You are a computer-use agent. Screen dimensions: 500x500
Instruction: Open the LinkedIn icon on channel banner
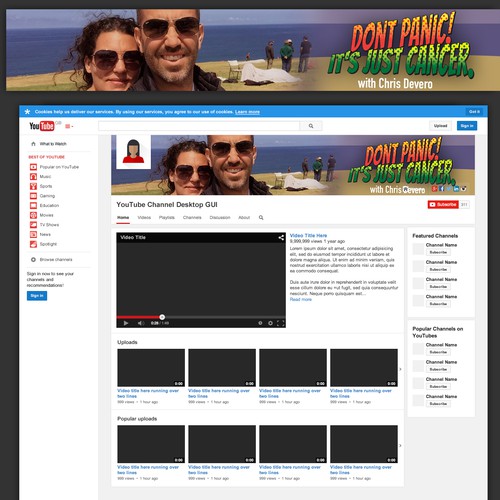(456, 189)
